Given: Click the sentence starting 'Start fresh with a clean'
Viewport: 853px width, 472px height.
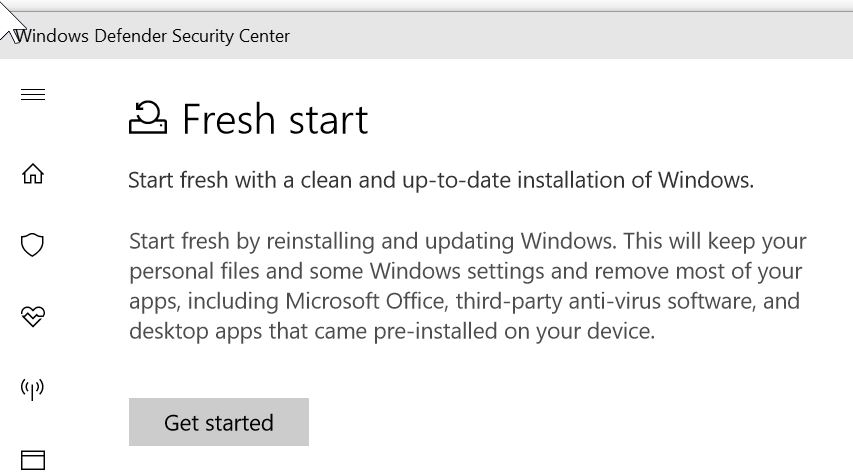Looking at the screenshot, I should [441, 180].
